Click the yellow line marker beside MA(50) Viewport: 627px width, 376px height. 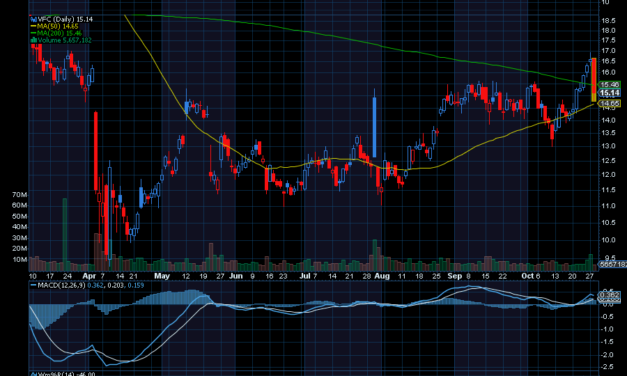tap(34, 26)
